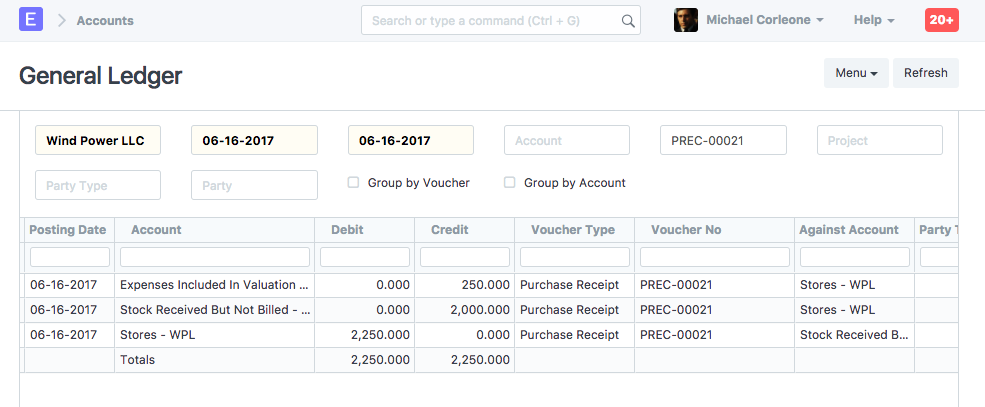Click the Debit column header
The width and height of the screenshot is (985, 407).
[x=364, y=230]
